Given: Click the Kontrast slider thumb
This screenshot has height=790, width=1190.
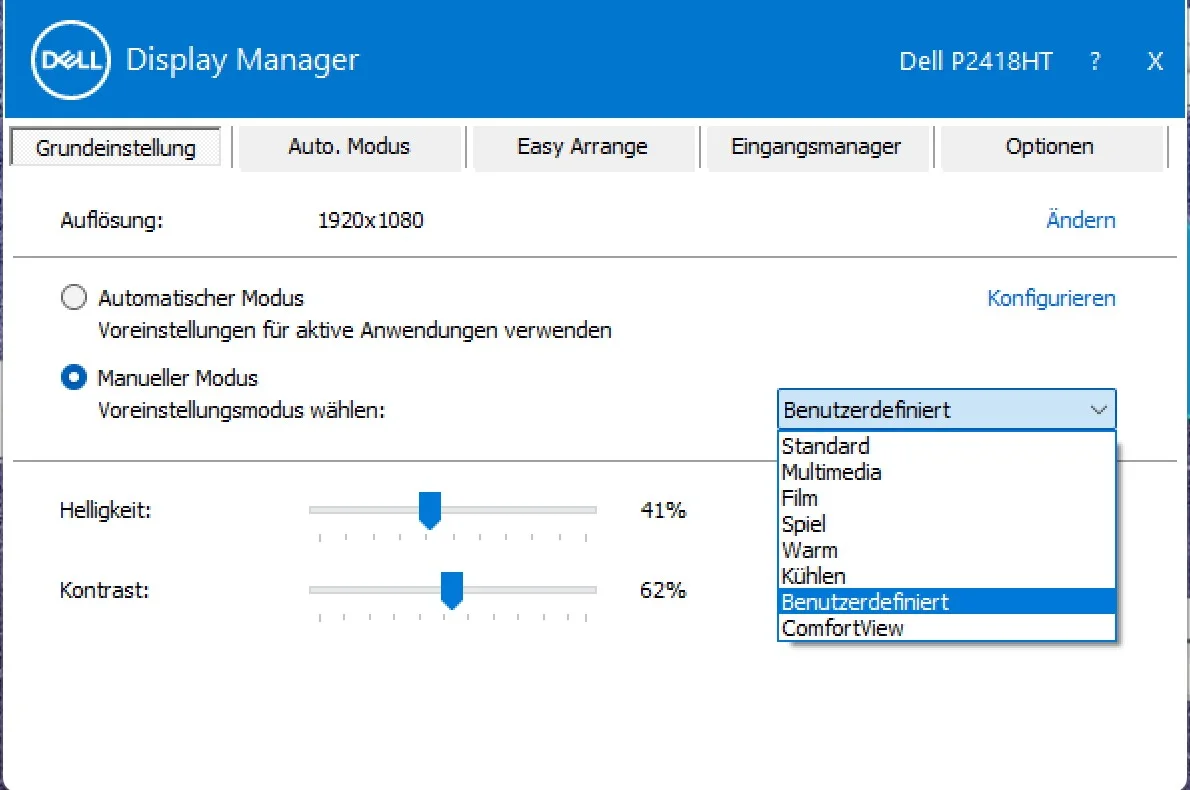Looking at the screenshot, I should 452,590.
